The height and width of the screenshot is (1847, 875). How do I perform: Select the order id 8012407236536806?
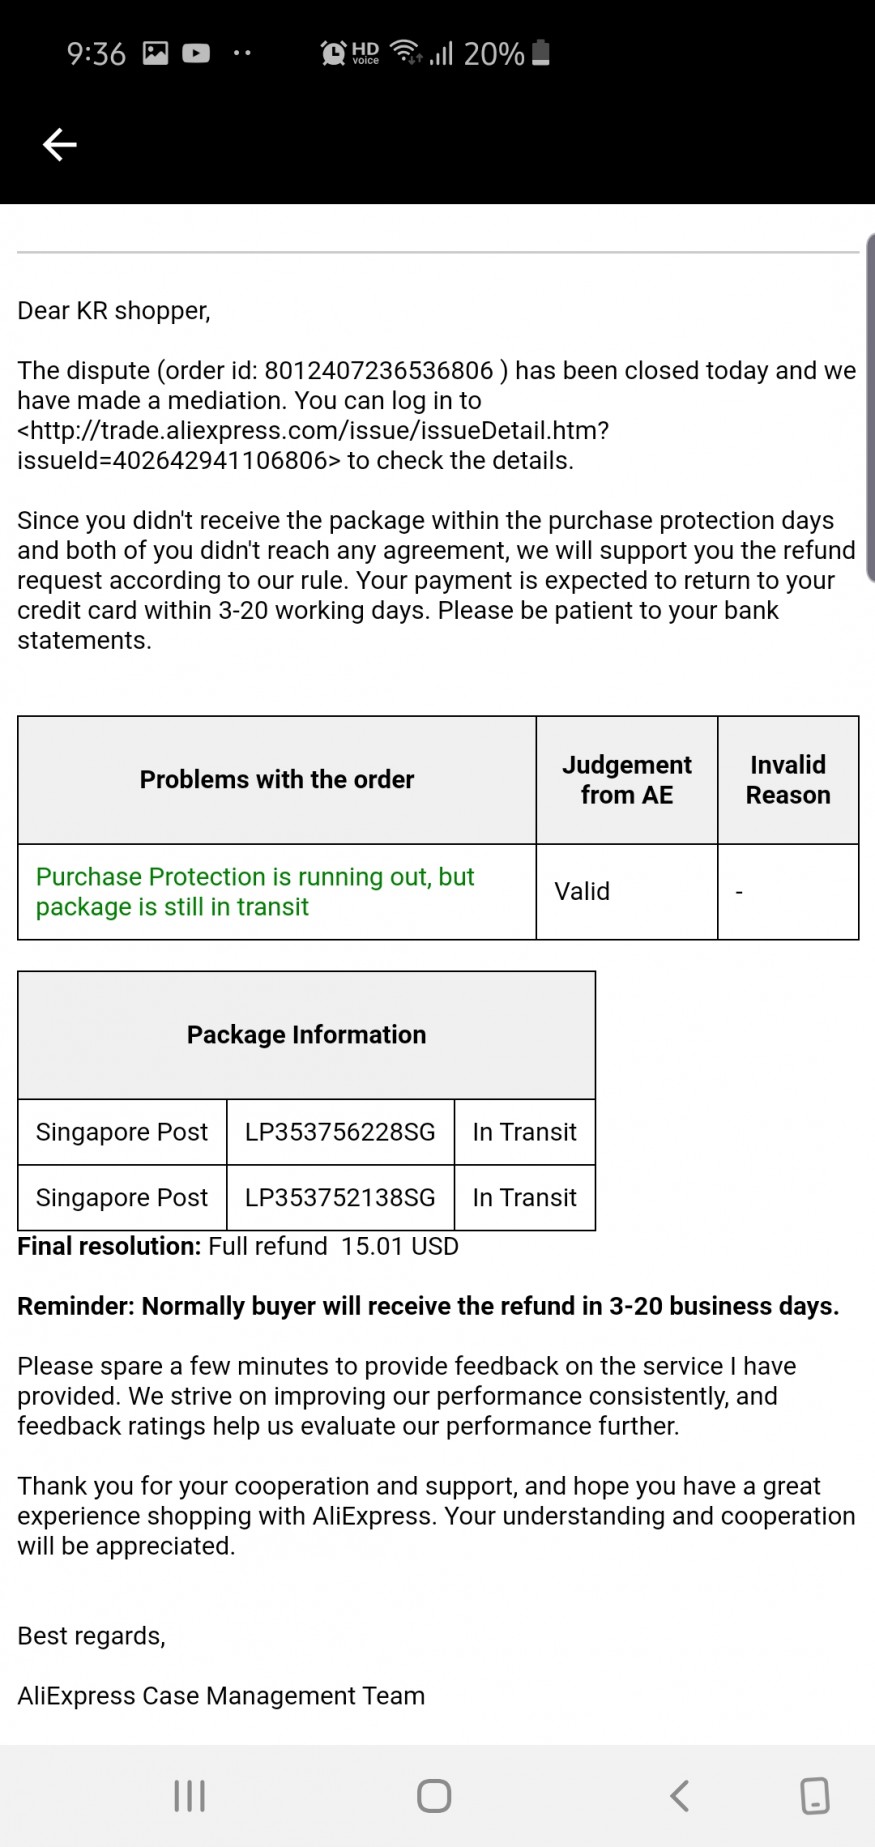pyautogui.click(x=379, y=371)
